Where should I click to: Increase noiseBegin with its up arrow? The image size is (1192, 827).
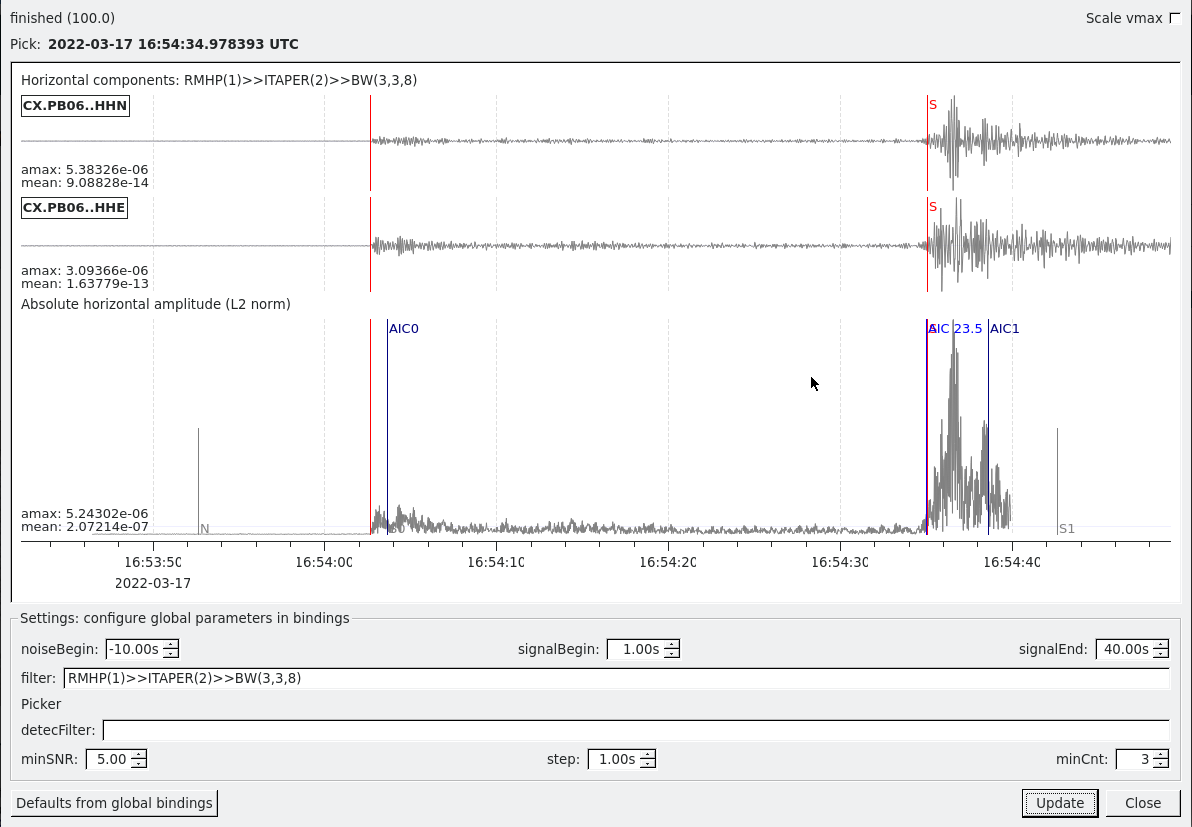(x=171, y=644)
